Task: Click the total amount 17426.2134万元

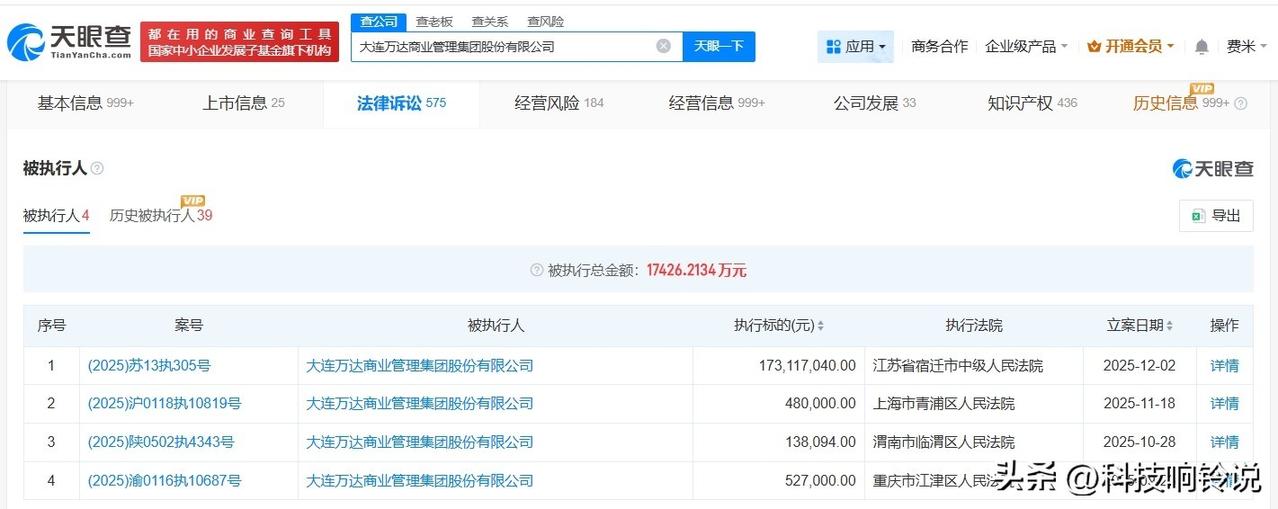Action: (x=696, y=270)
